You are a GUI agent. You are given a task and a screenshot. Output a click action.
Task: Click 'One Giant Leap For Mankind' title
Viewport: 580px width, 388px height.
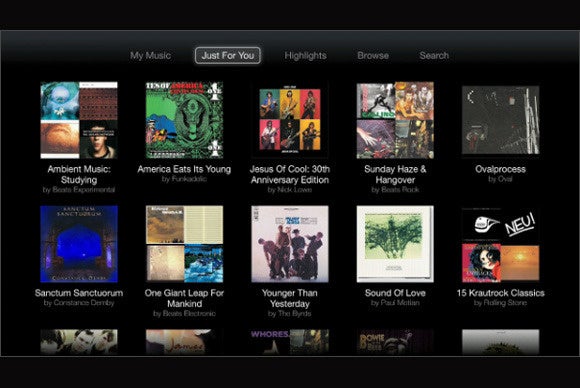(x=184, y=298)
